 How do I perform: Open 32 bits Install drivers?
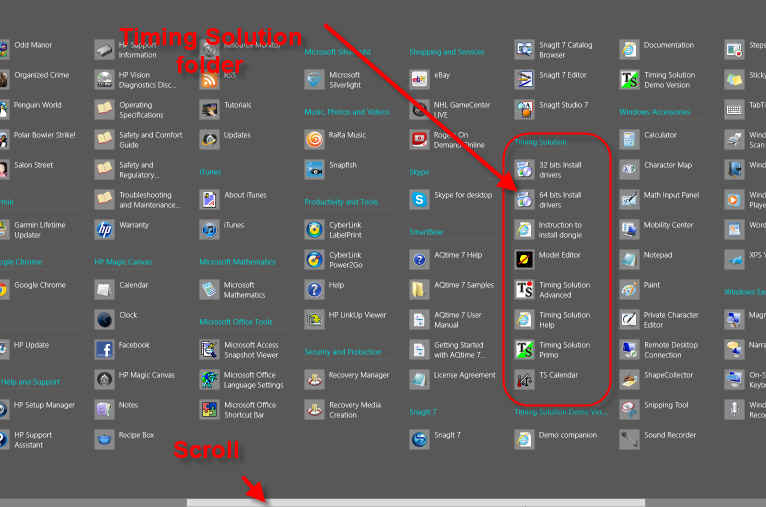pyautogui.click(x=525, y=170)
